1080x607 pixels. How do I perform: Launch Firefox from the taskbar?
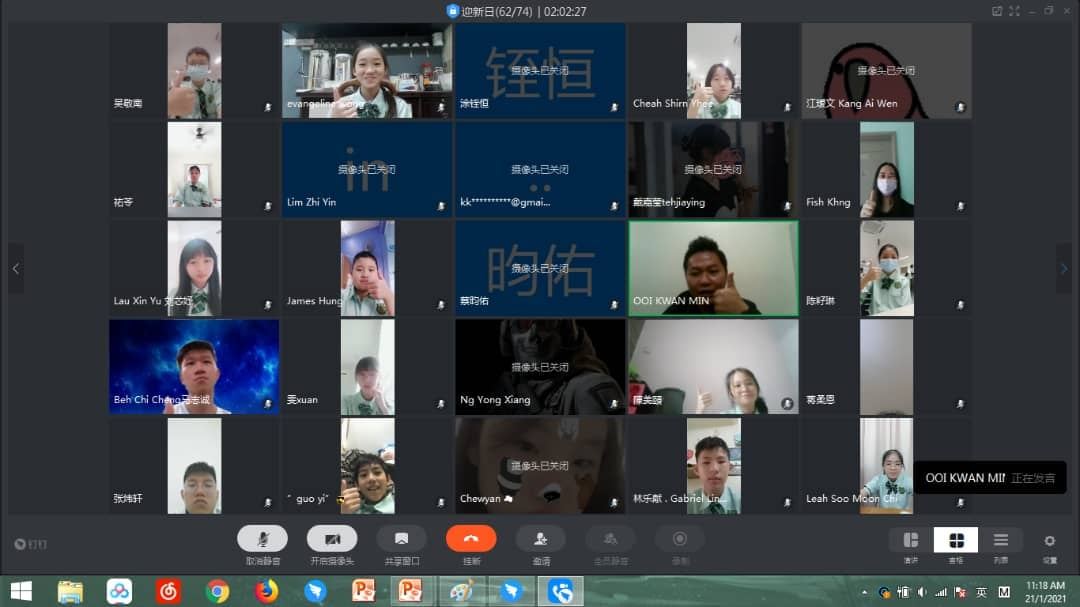(x=267, y=591)
